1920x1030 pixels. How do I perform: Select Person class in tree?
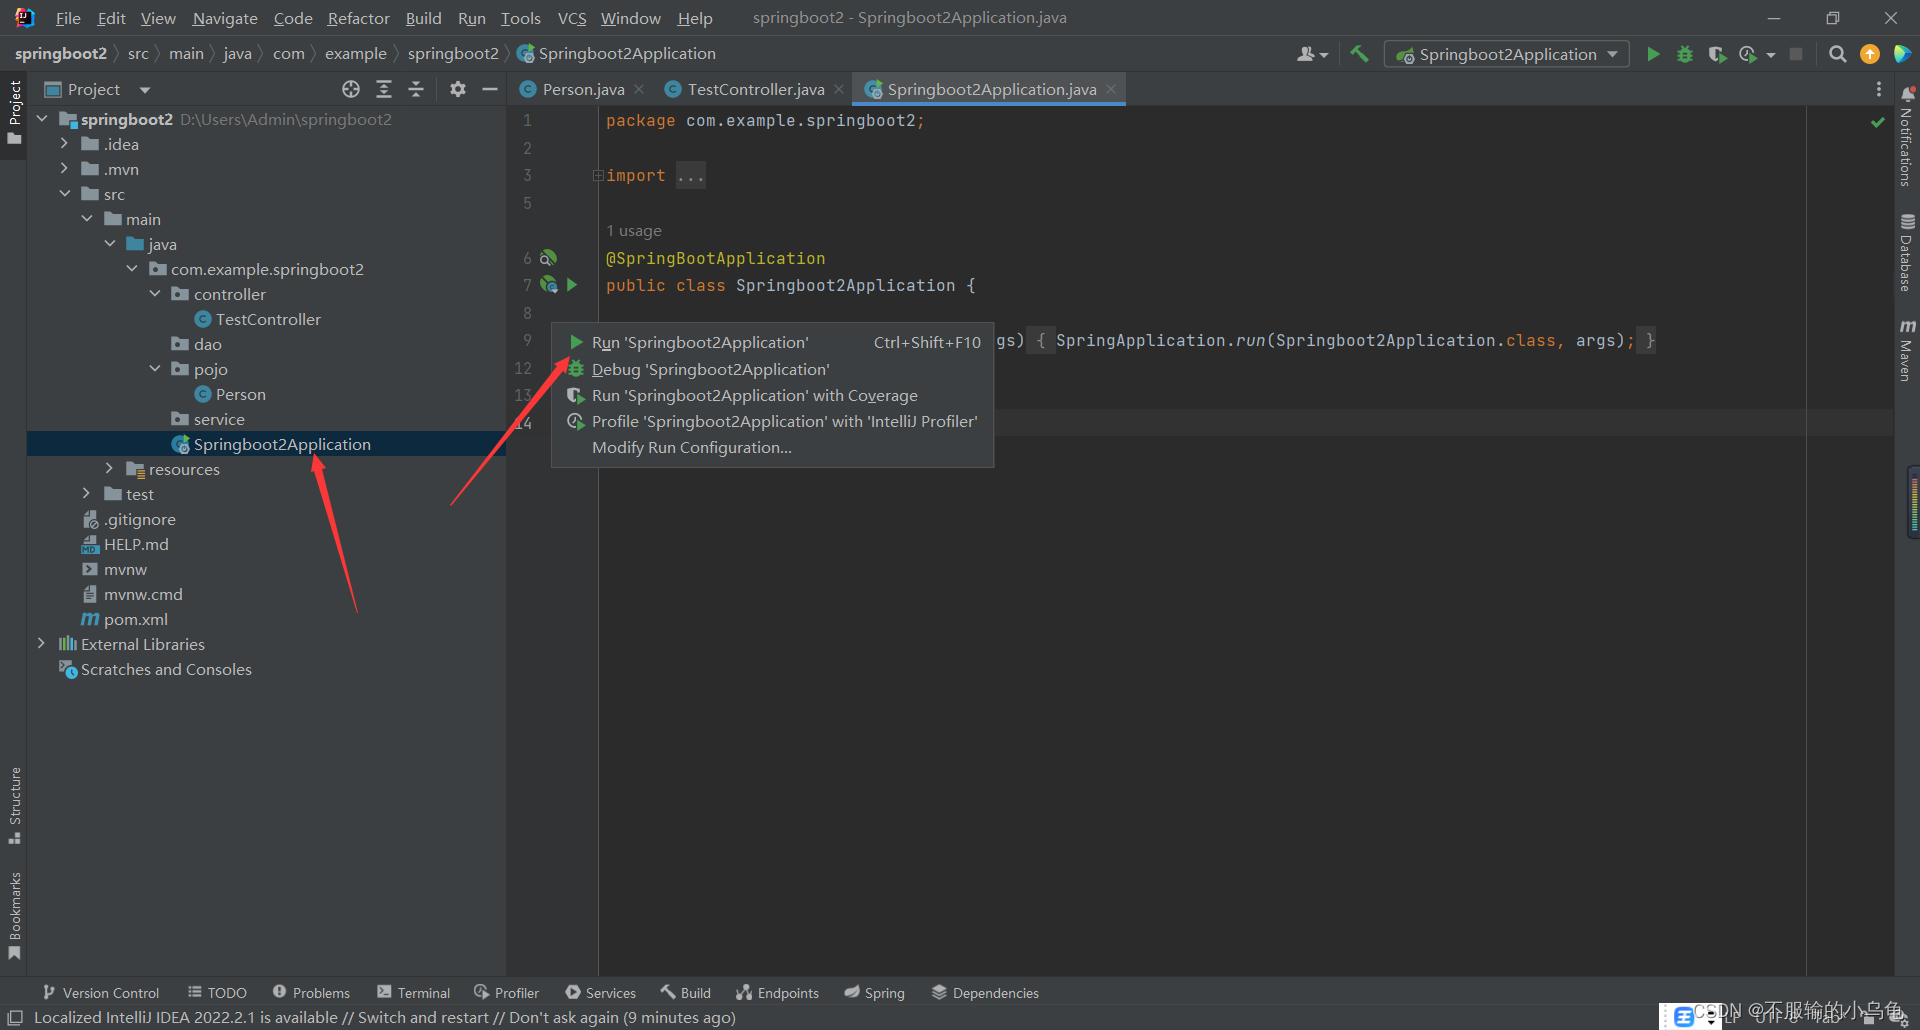tap(240, 394)
